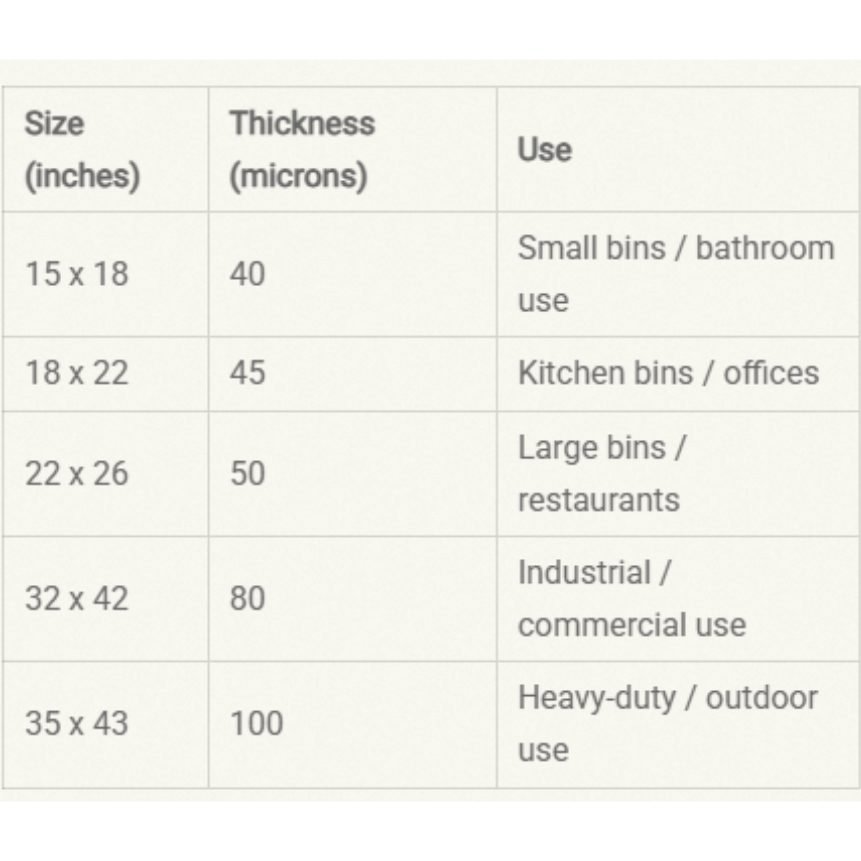
Task: Click the 45 microns thickness value
Action: pyautogui.click(x=247, y=373)
